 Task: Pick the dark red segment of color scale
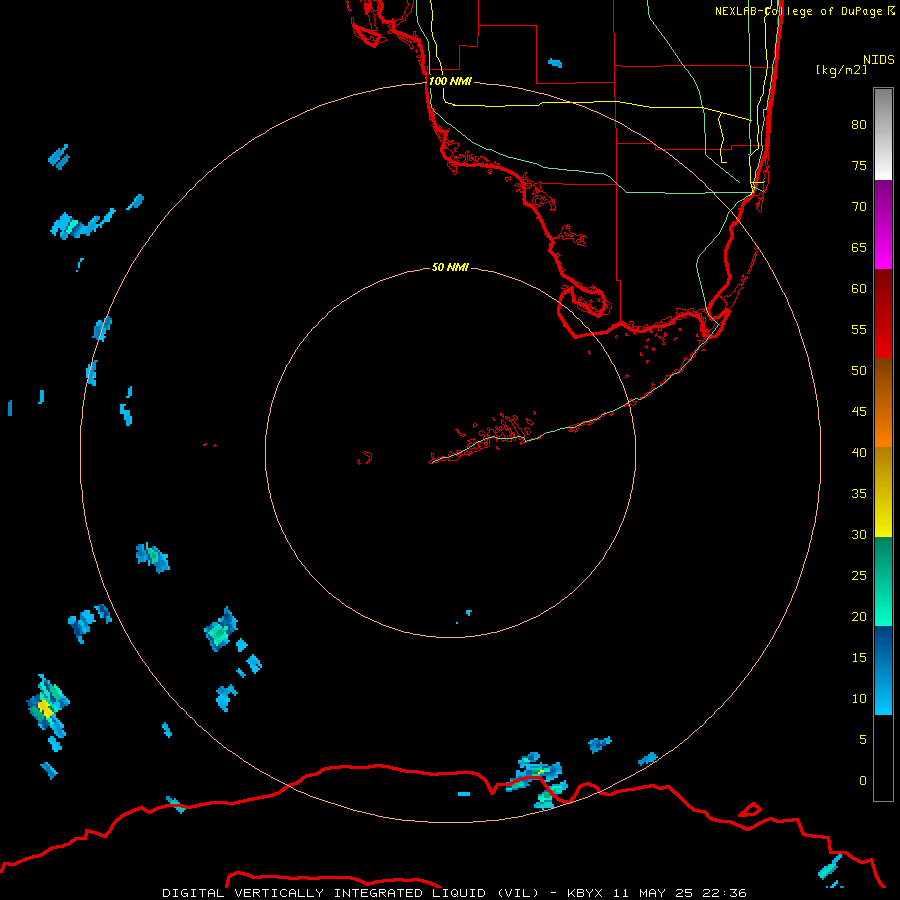pos(883,314)
